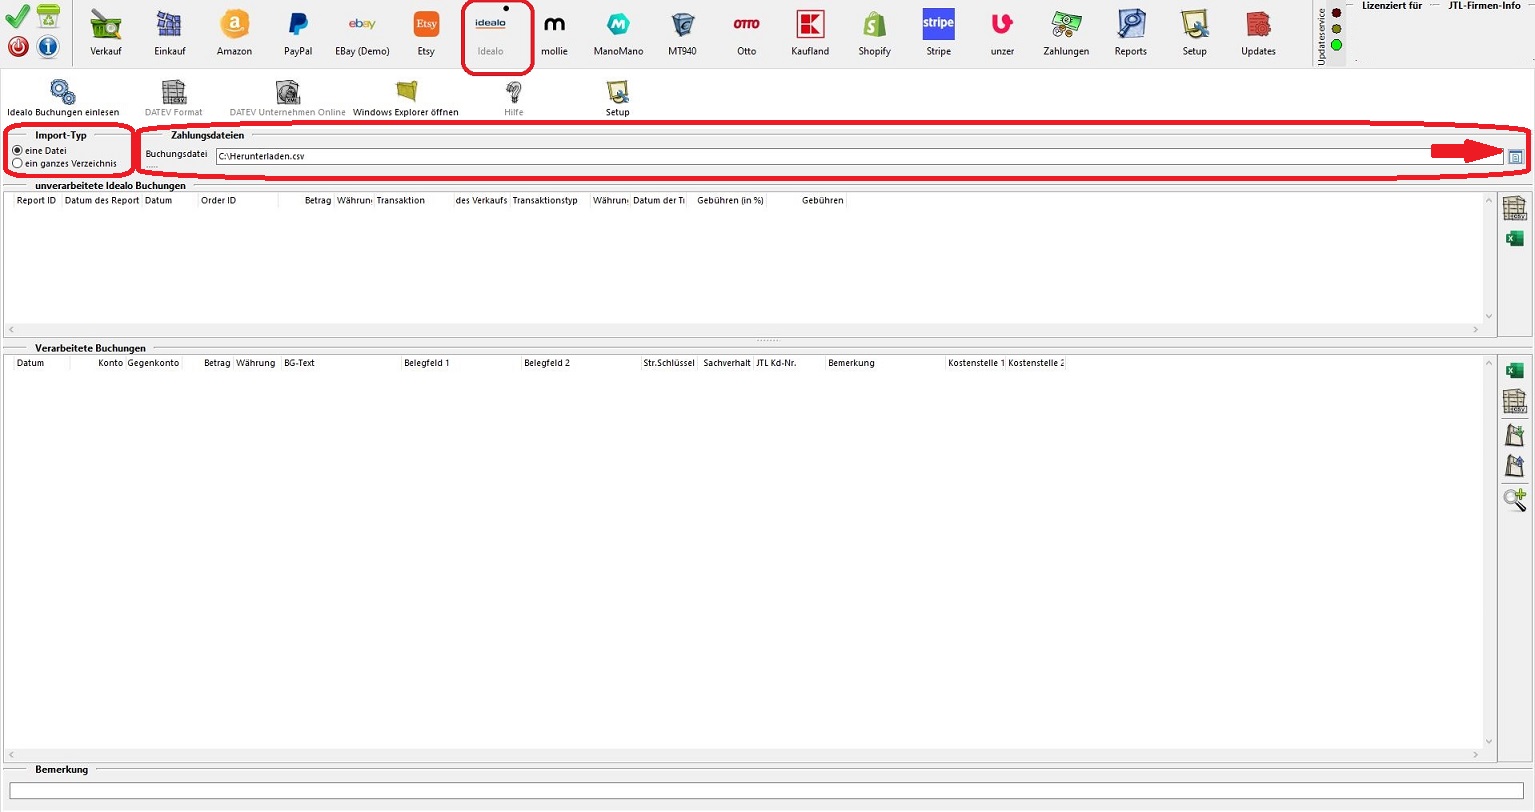
Task: Choose 'ein ganzes Verzeichnis' radio option
Action: pyautogui.click(x=18, y=163)
